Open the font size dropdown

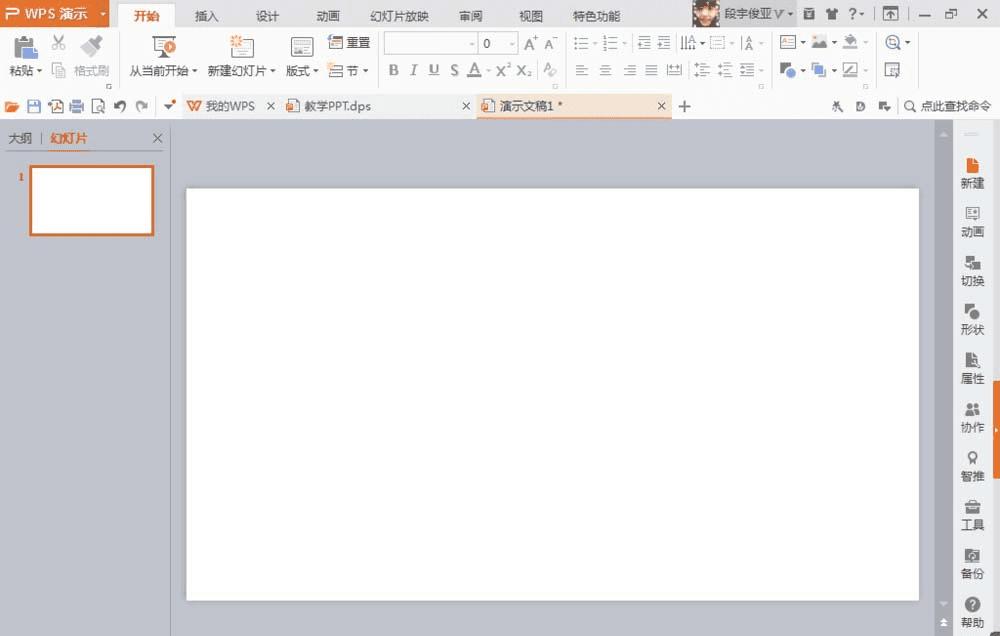tap(512, 44)
